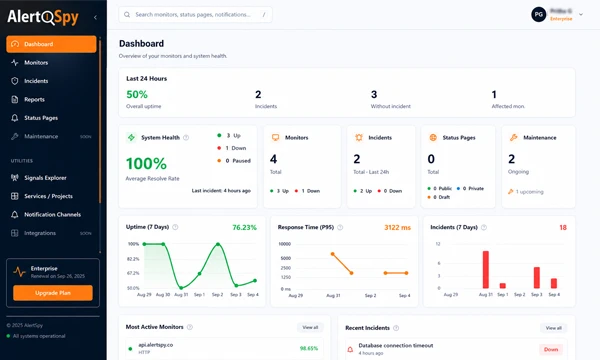
Task: Click the enterprise plan pulse icon
Action: pos(19,272)
